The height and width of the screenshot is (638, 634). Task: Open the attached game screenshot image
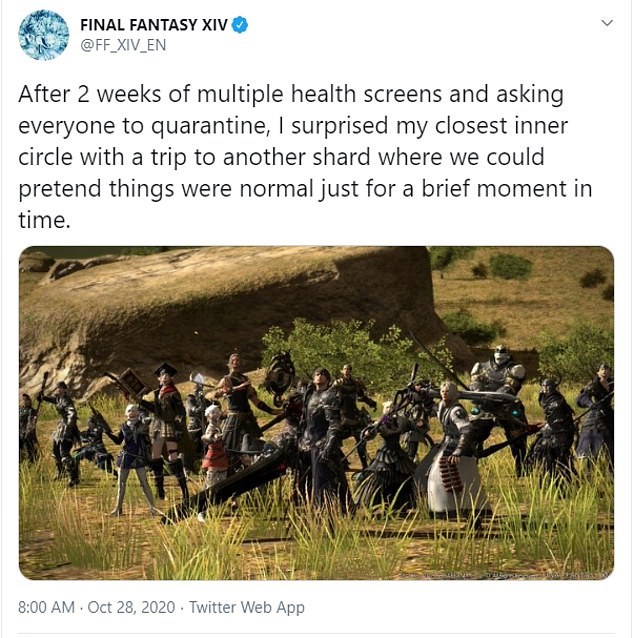(x=316, y=413)
